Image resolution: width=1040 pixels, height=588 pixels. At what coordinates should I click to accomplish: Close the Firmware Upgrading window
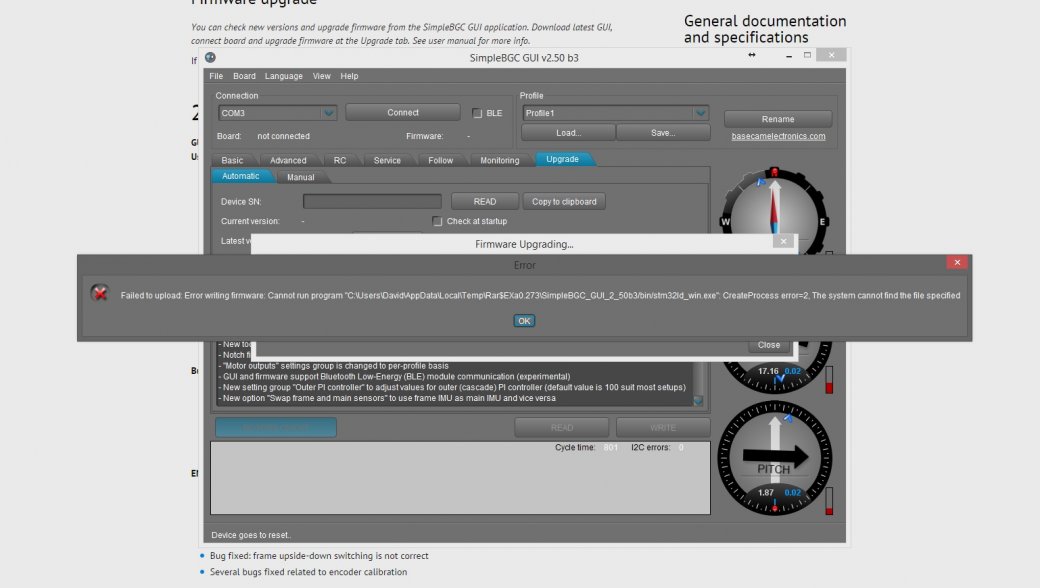pyautogui.click(x=783, y=241)
